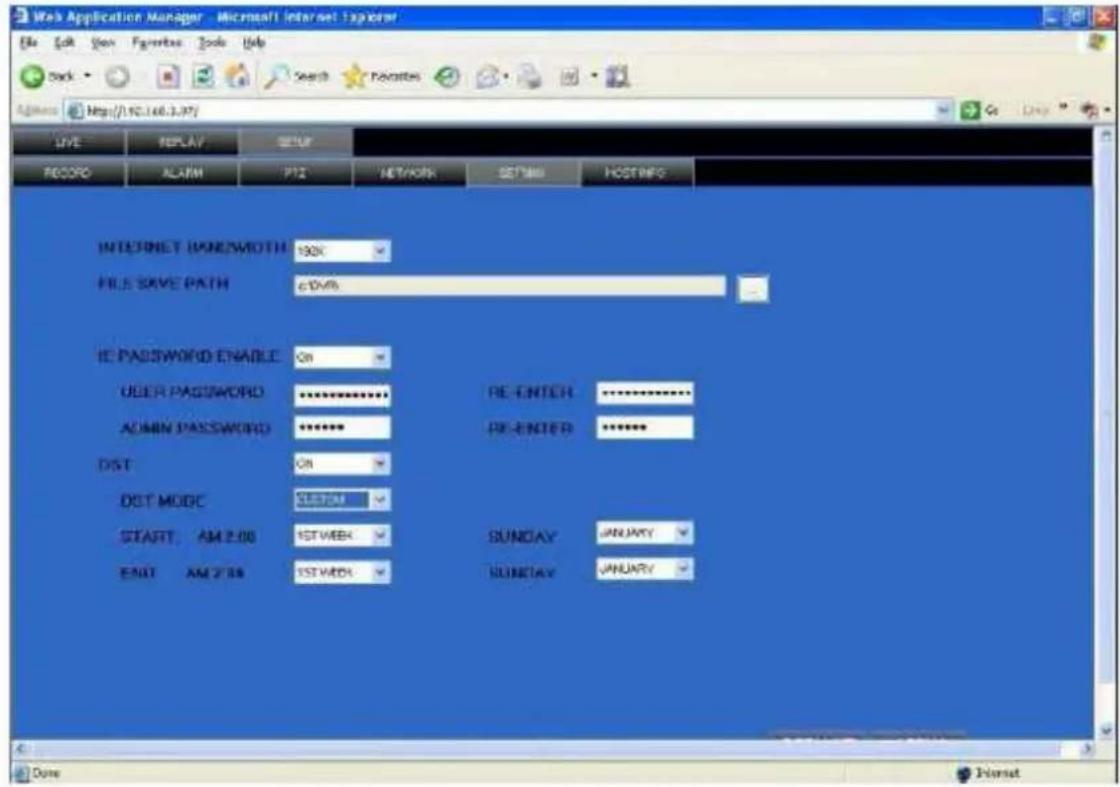This screenshot has width=1120, height=787.
Task: Select the SETUP tab
Action: click(296, 142)
